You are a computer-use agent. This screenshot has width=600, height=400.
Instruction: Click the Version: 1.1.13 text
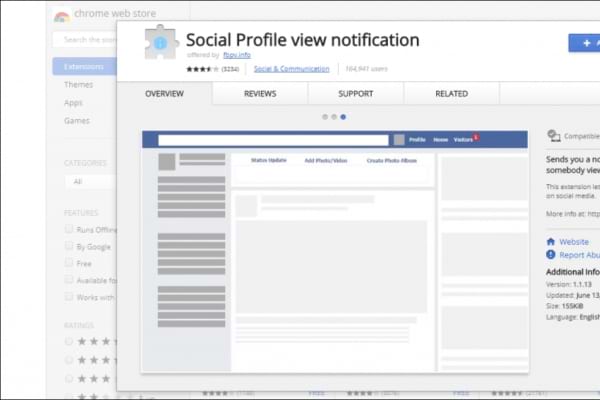click(x=569, y=284)
